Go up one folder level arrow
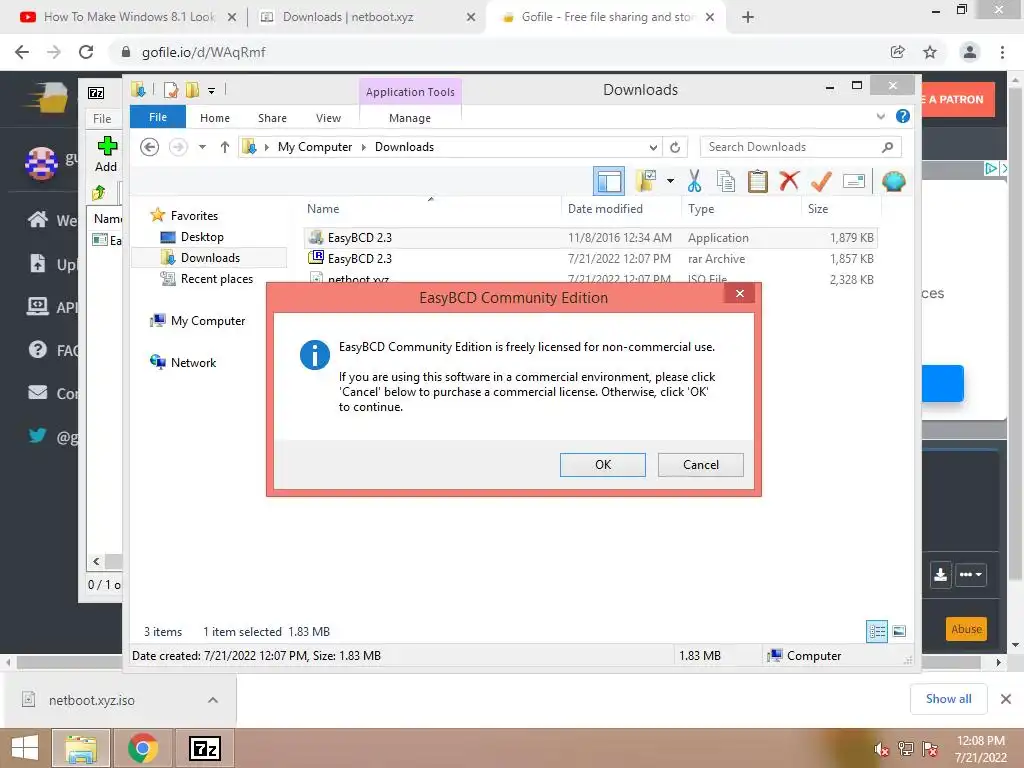 (225, 147)
